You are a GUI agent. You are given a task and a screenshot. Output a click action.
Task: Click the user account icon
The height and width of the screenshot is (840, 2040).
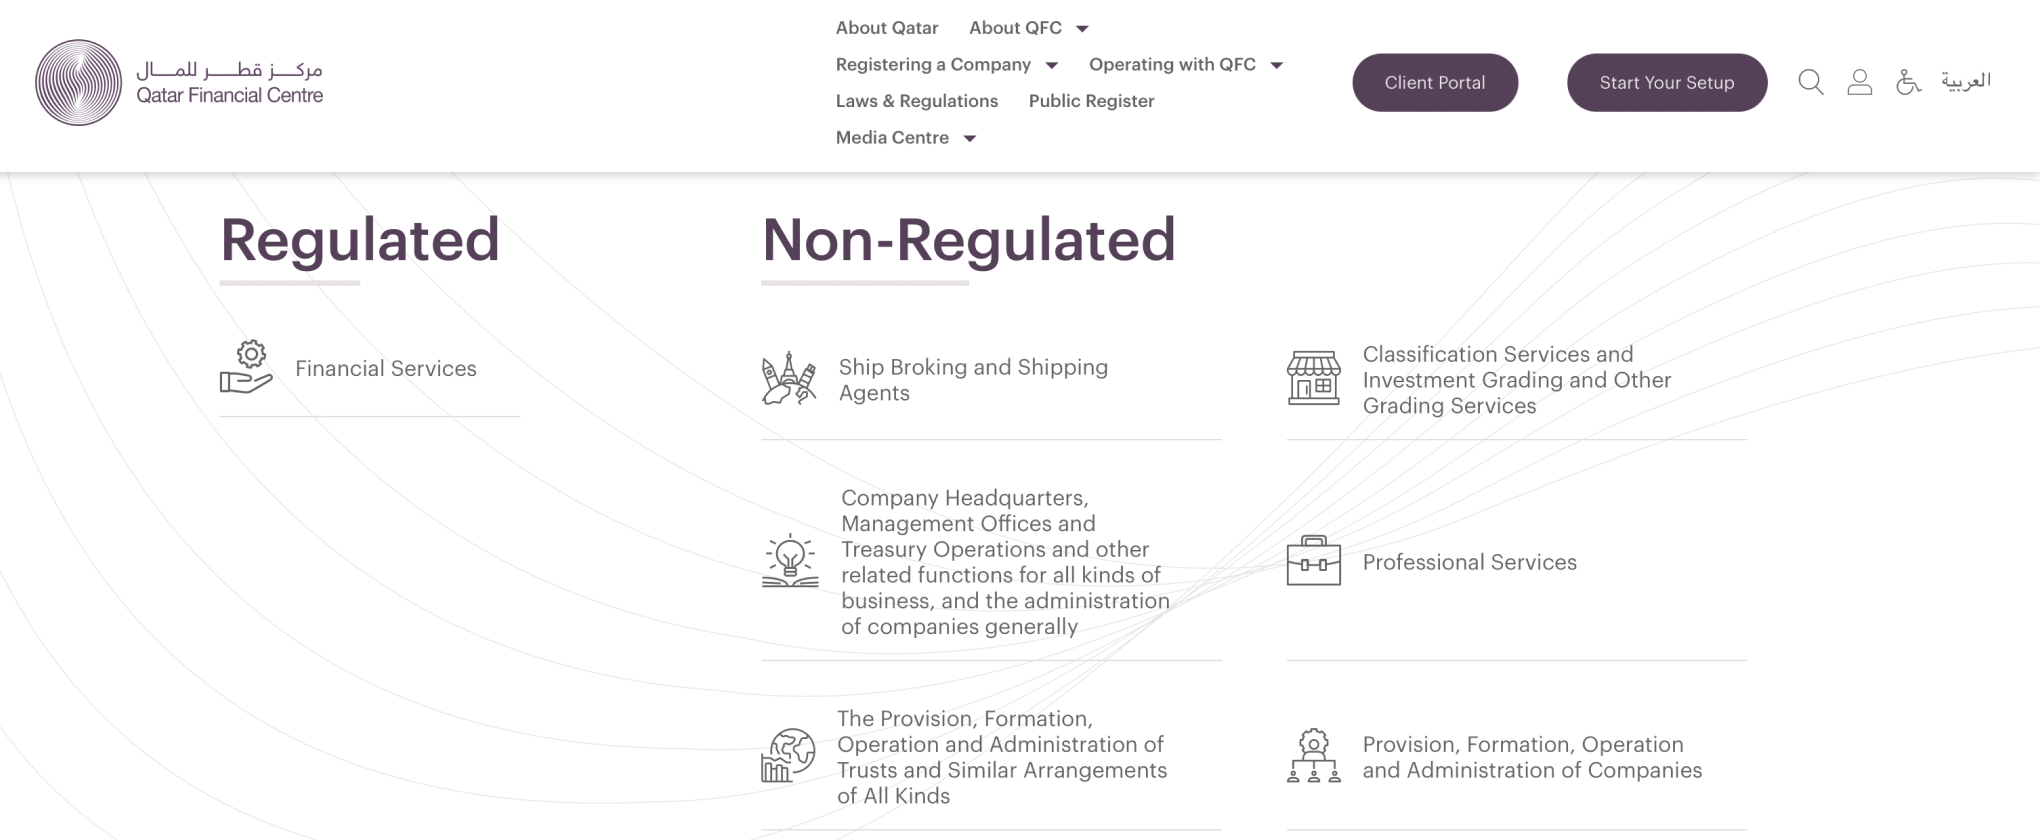pos(1859,82)
